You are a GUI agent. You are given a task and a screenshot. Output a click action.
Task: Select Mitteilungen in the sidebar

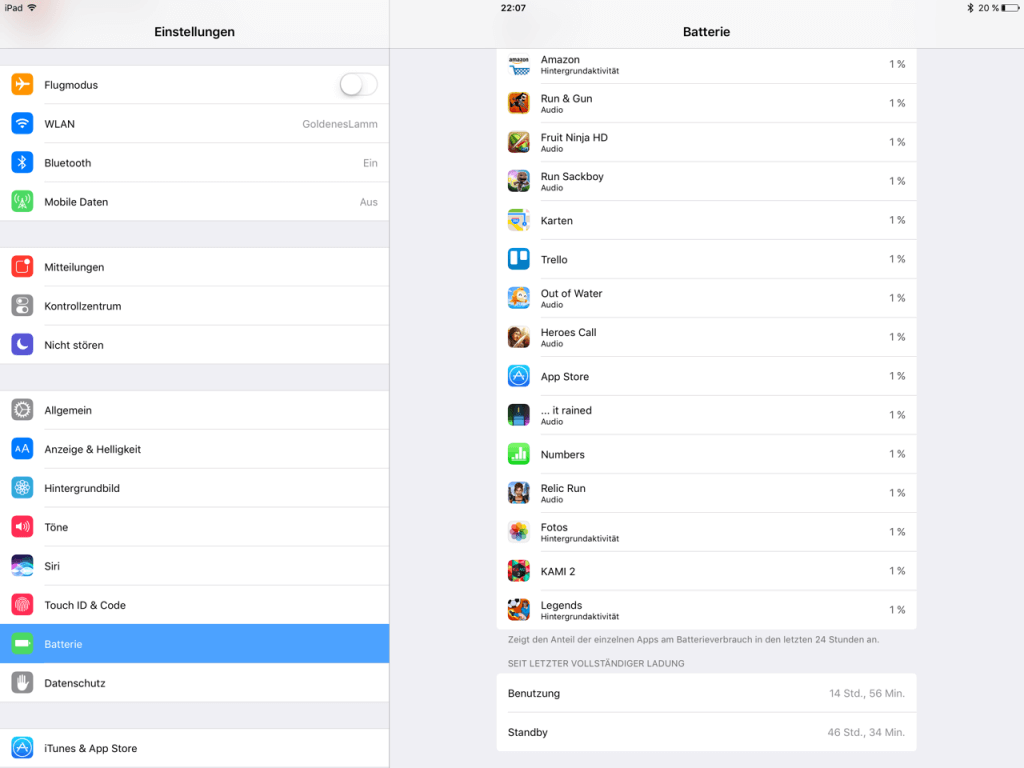click(x=195, y=267)
